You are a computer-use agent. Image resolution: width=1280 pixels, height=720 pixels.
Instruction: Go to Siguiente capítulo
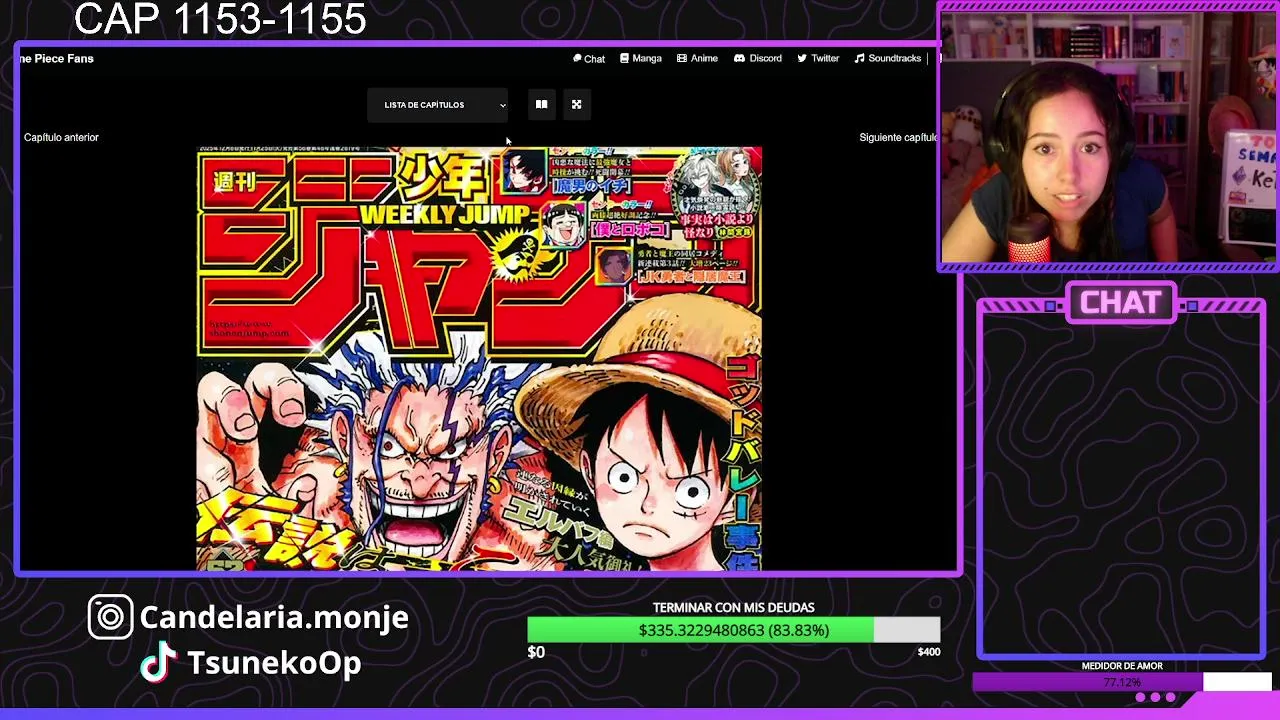click(x=898, y=137)
